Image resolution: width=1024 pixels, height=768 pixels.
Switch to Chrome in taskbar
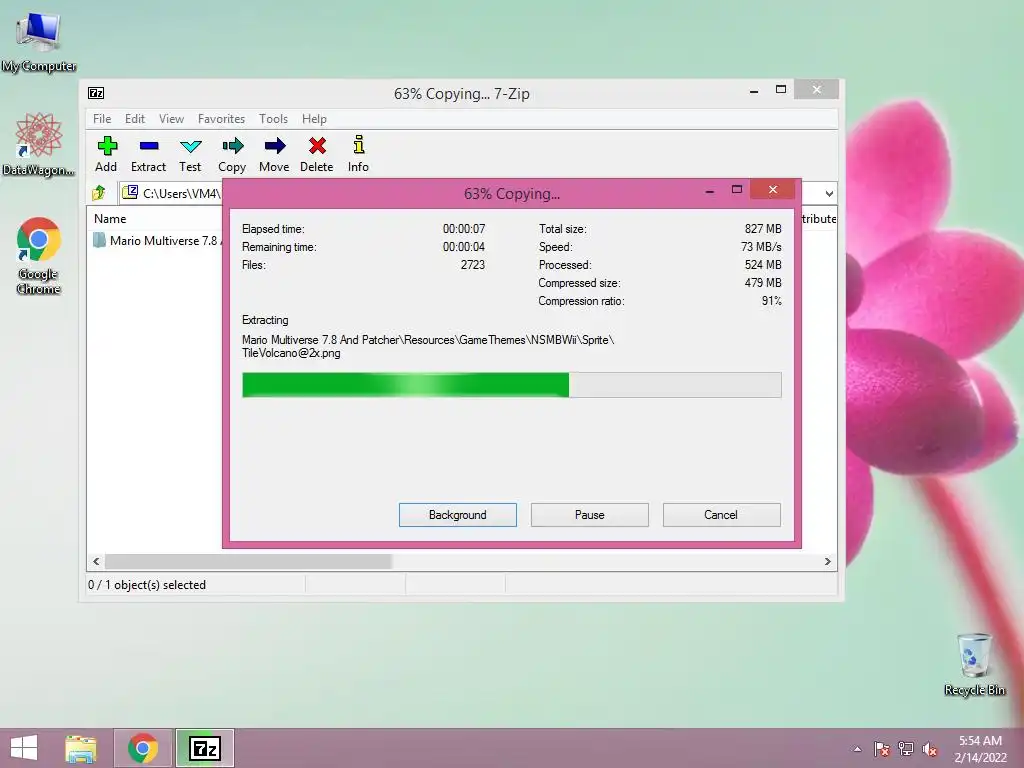[x=143, y=748]
